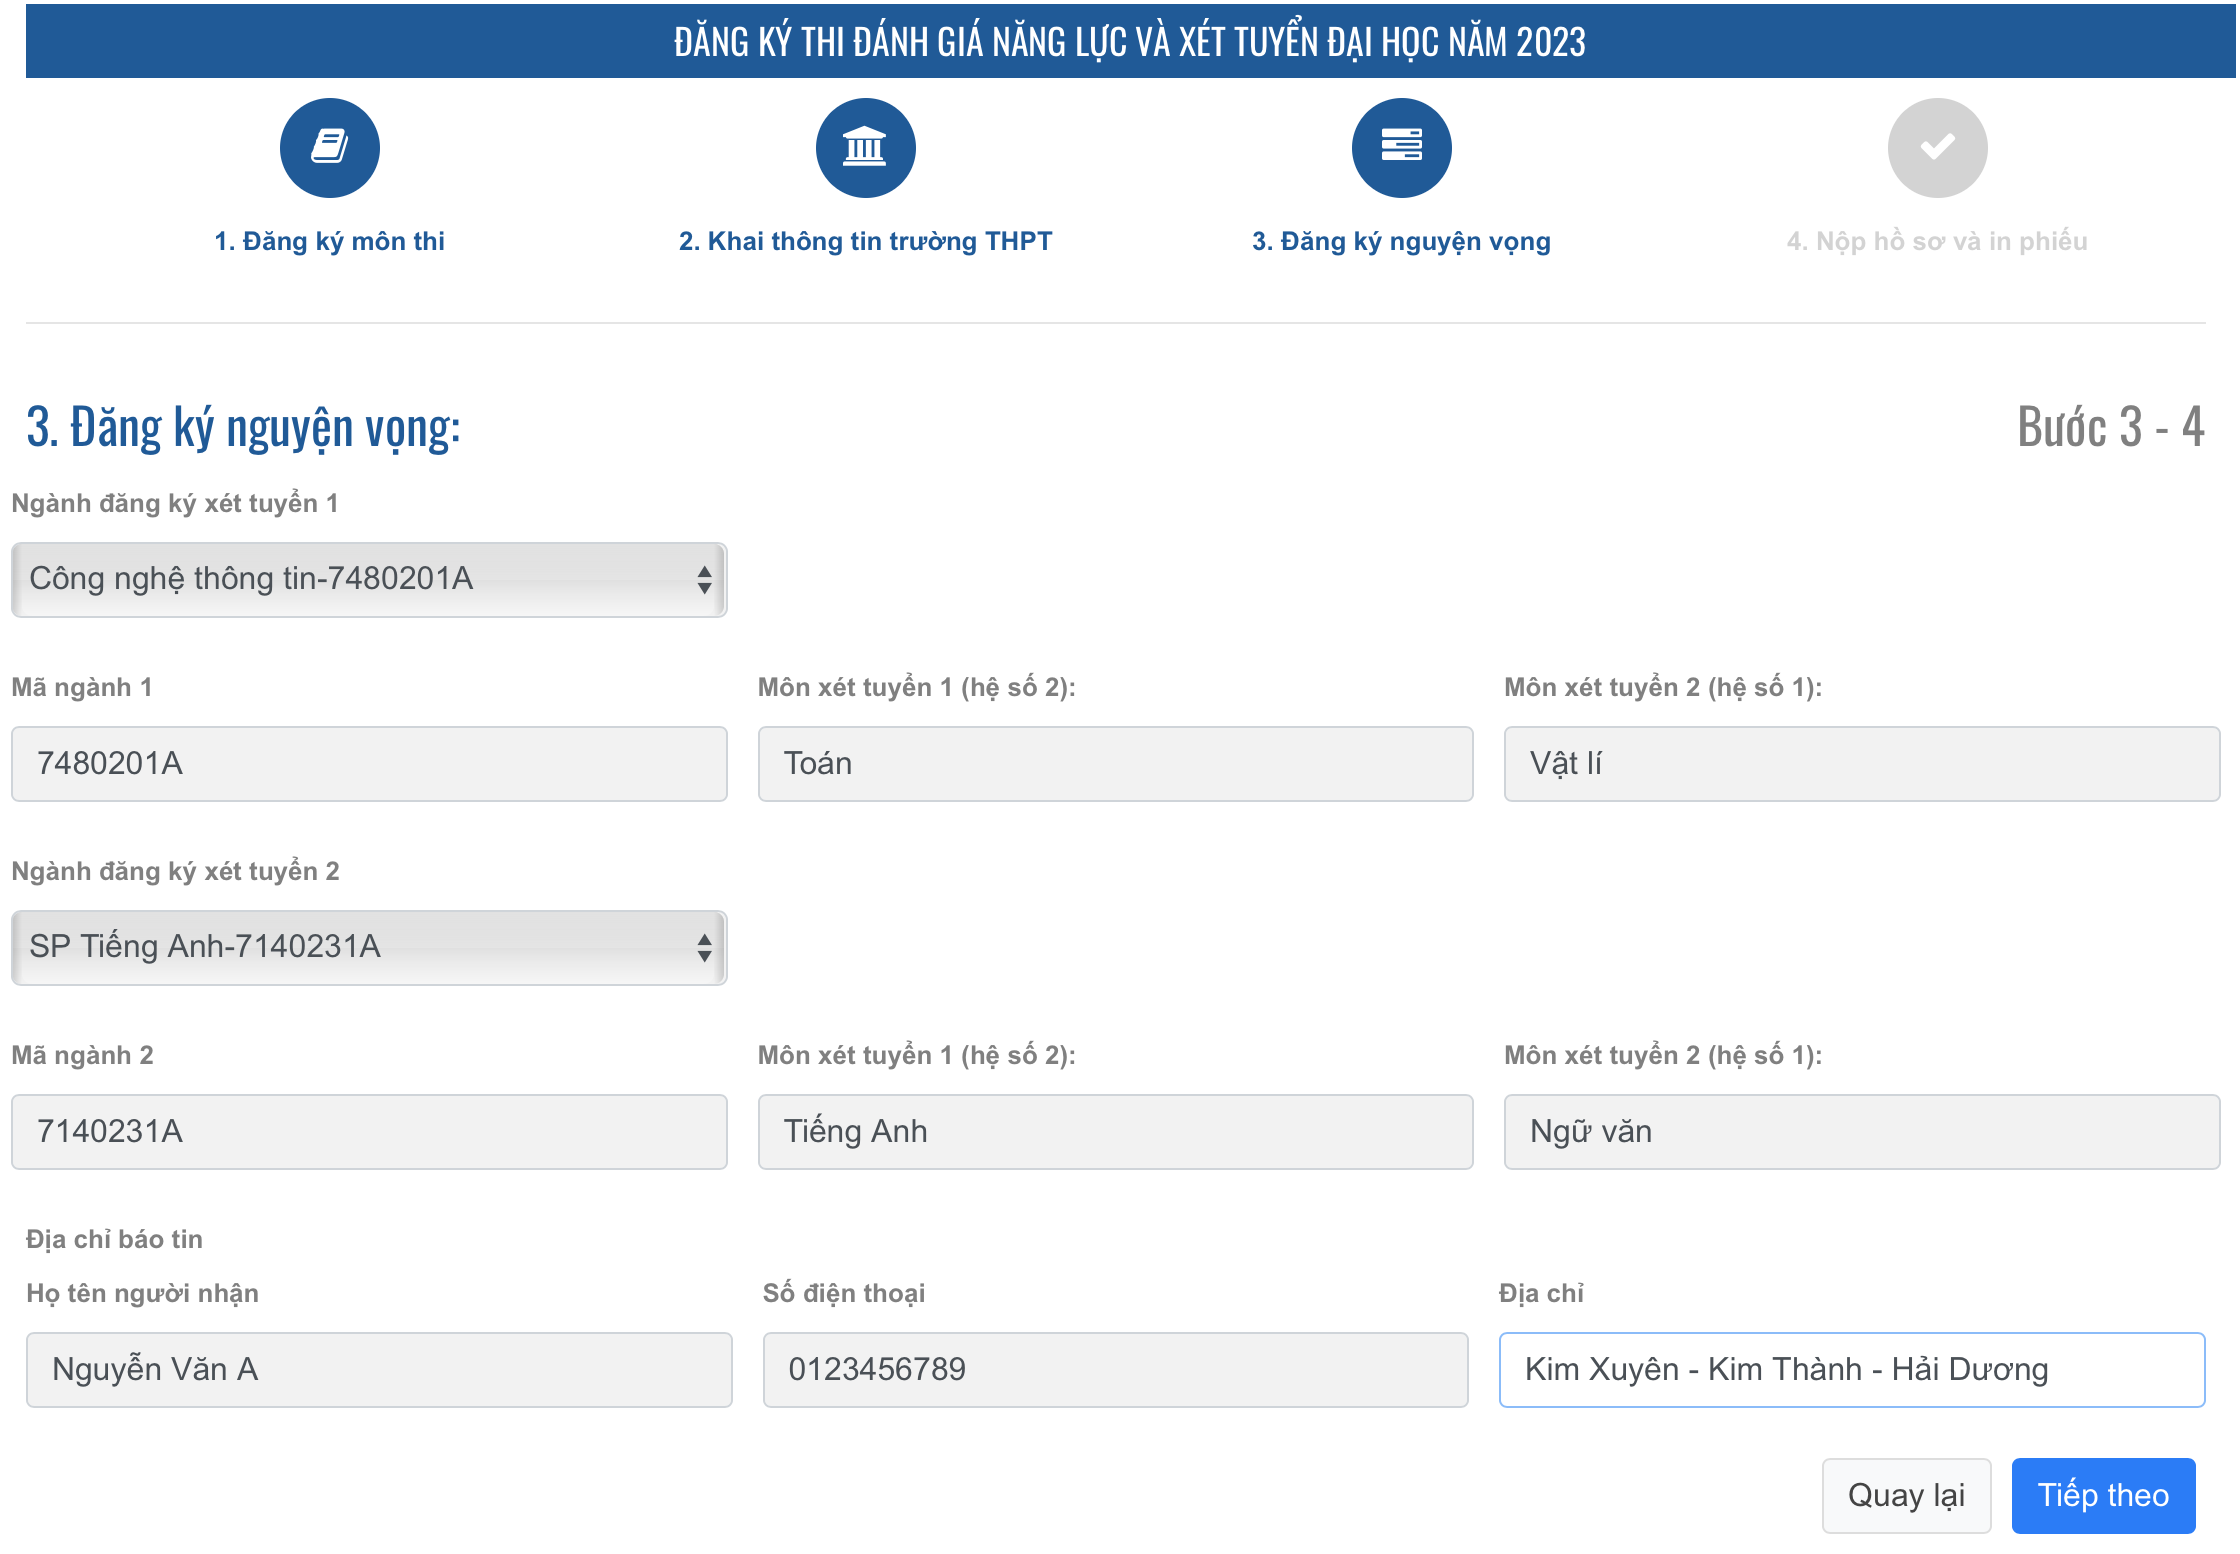Click the Ngữ văn subject field
Screen dimensions: 2240x1554
(x=1861, y=1131)
